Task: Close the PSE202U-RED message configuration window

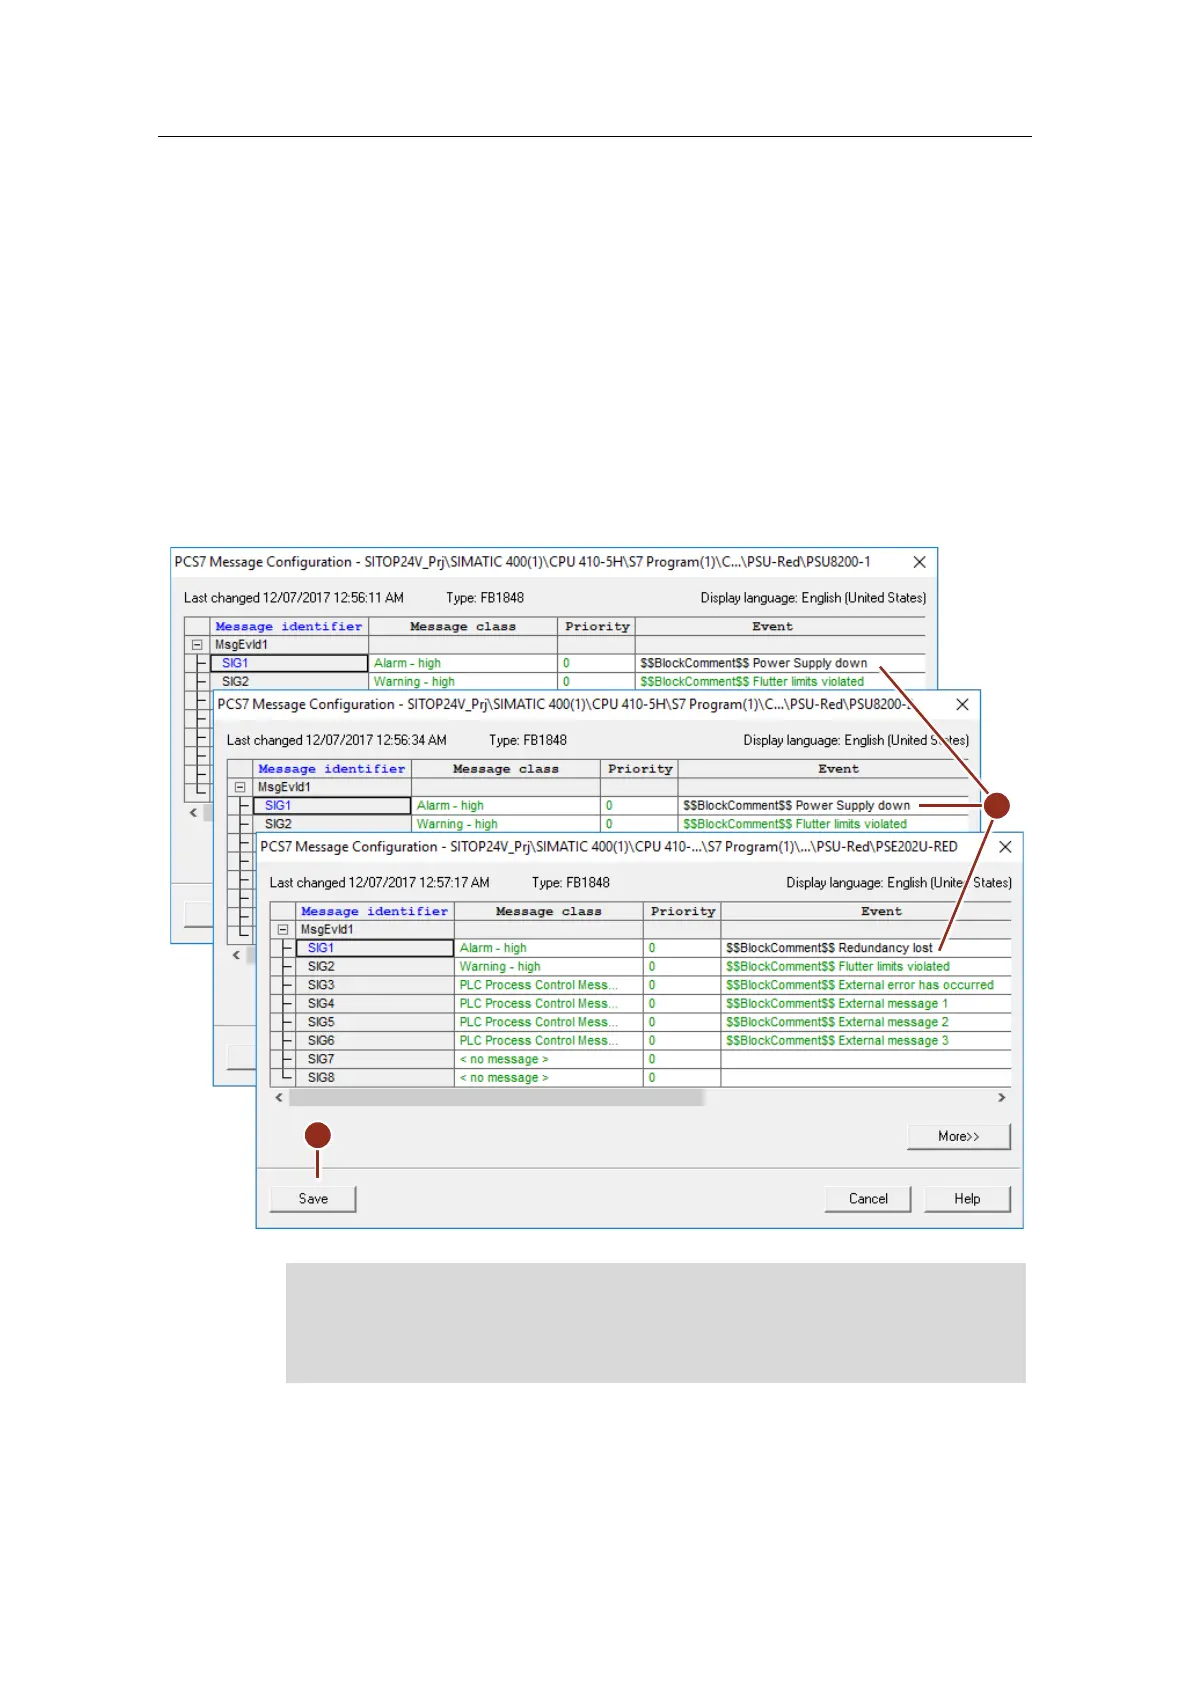Action: (x=1005, y=847)
